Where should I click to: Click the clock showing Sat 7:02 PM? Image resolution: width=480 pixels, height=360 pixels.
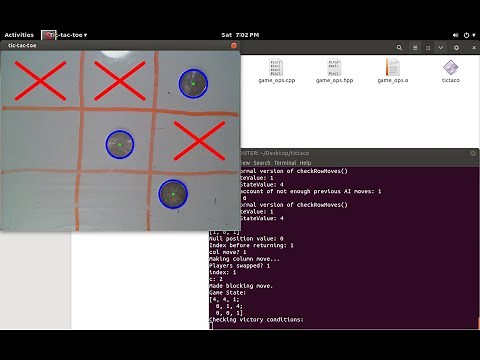(x=240, y=35)
